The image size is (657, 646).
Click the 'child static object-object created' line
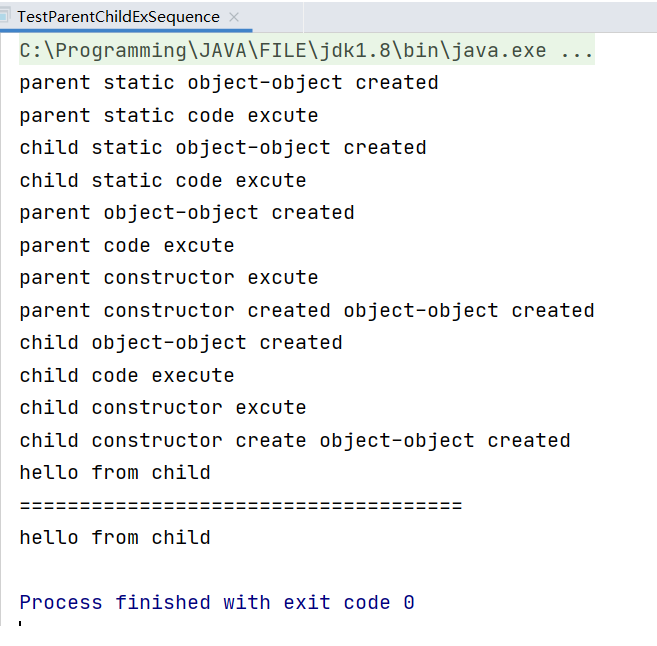coord(222,148)
